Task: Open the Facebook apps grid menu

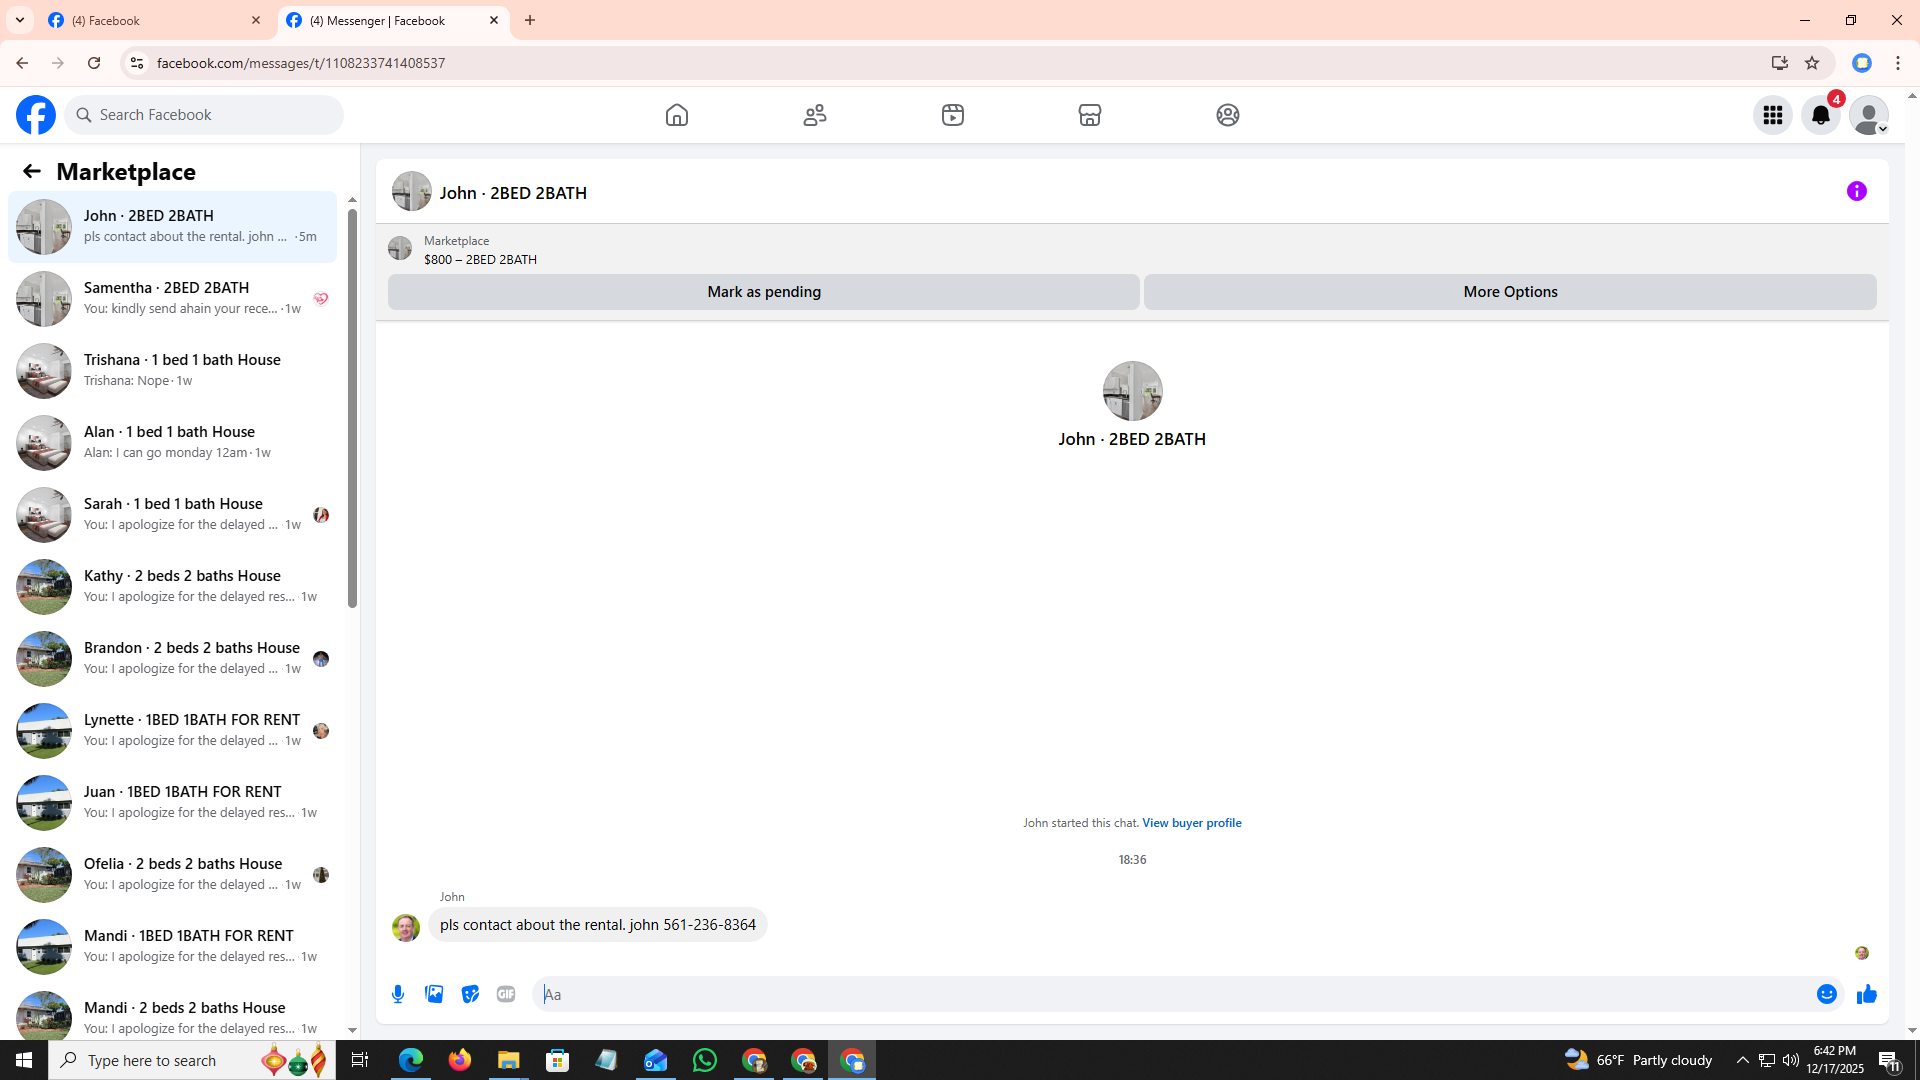Action: (x=1772, y=115)
